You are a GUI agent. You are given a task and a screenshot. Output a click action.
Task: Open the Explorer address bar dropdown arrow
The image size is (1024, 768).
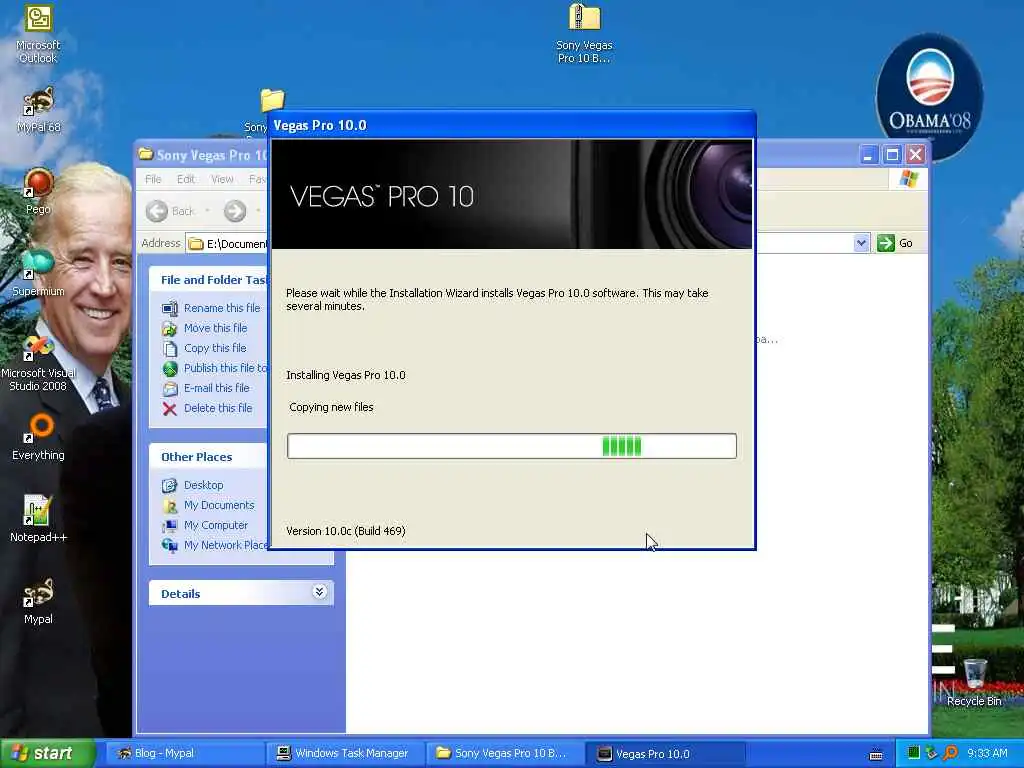[861, 243]
